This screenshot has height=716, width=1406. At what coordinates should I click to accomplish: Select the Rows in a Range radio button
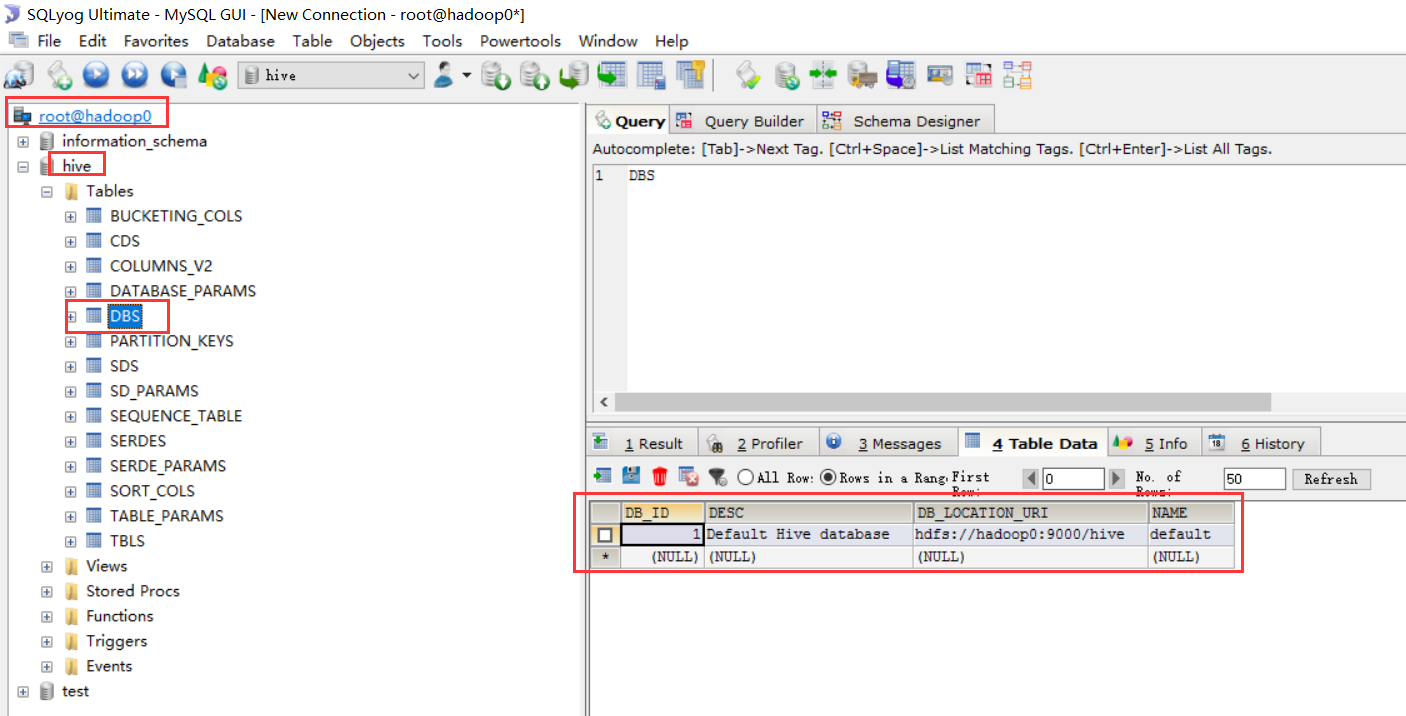[x=828, y=478]
